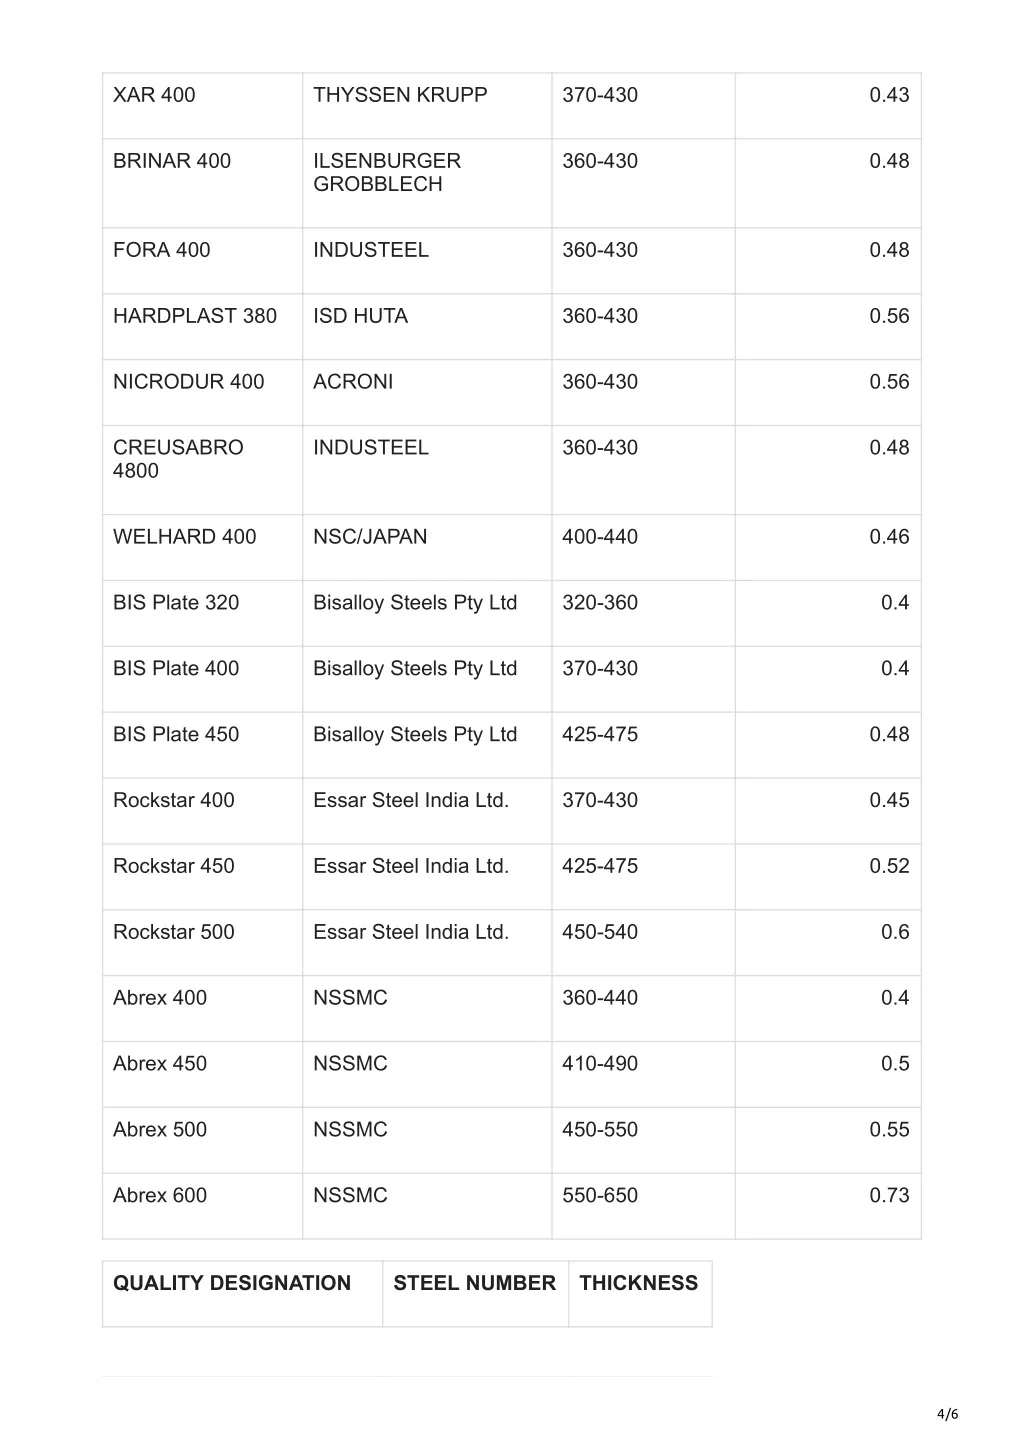Click the THICKNESS column header
This screenshot has width=1024, height=1449.
(x=638, y=1283)
